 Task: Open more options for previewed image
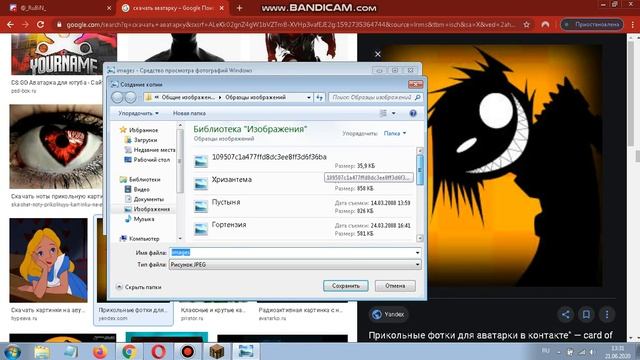607,314
